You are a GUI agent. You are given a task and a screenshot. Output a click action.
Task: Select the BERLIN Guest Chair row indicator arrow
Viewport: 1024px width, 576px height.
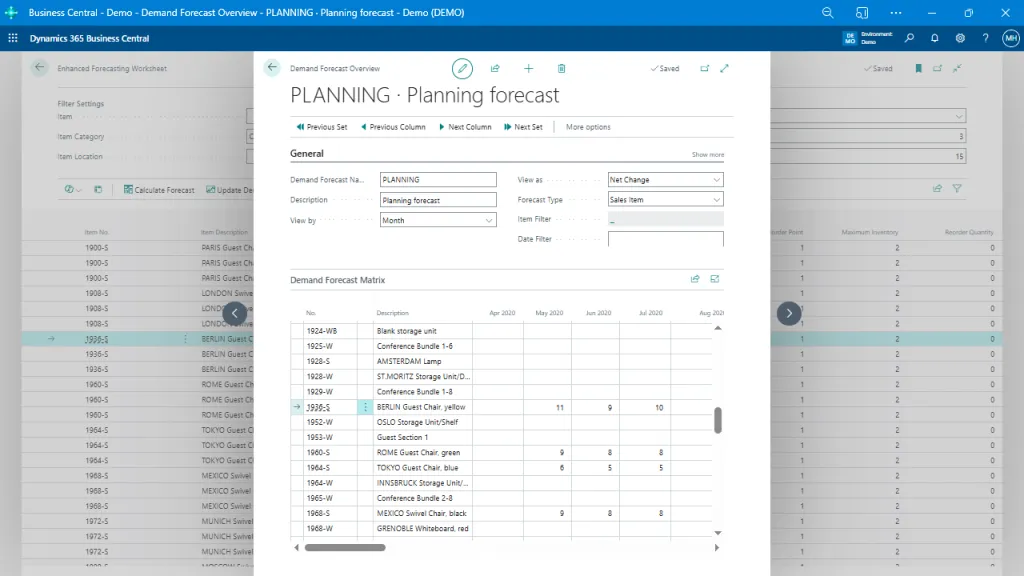pyautogui.click(x=296, y=407)
